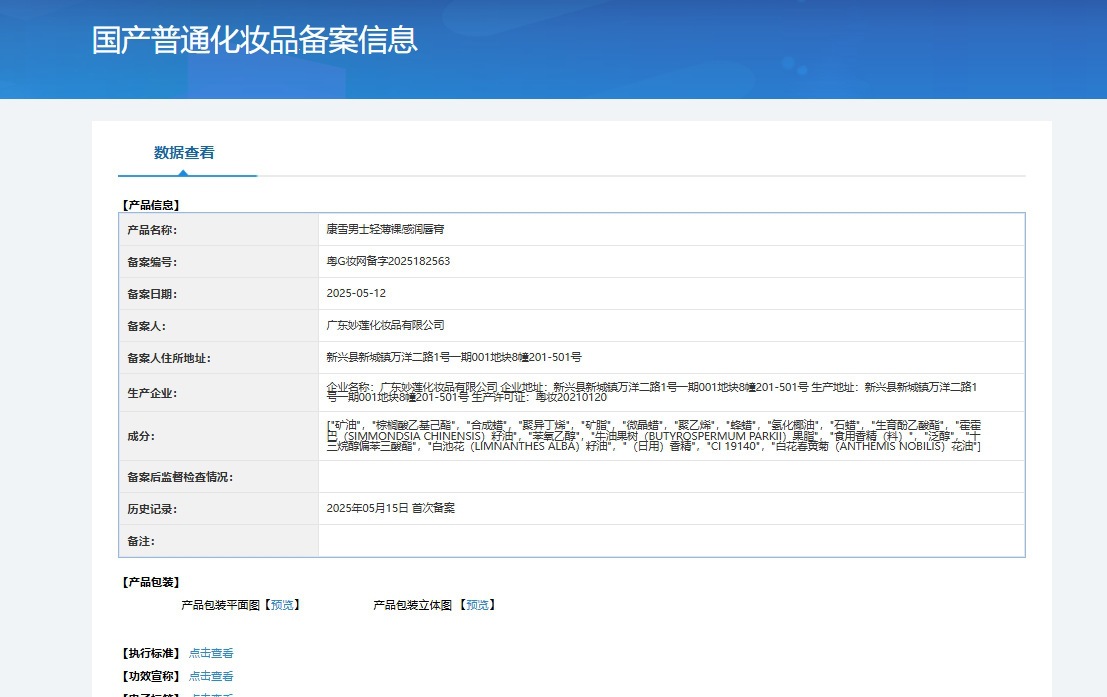Click the 备案日期 row label
This screenshot has width=1107, height=697.
tap(152, 294)
